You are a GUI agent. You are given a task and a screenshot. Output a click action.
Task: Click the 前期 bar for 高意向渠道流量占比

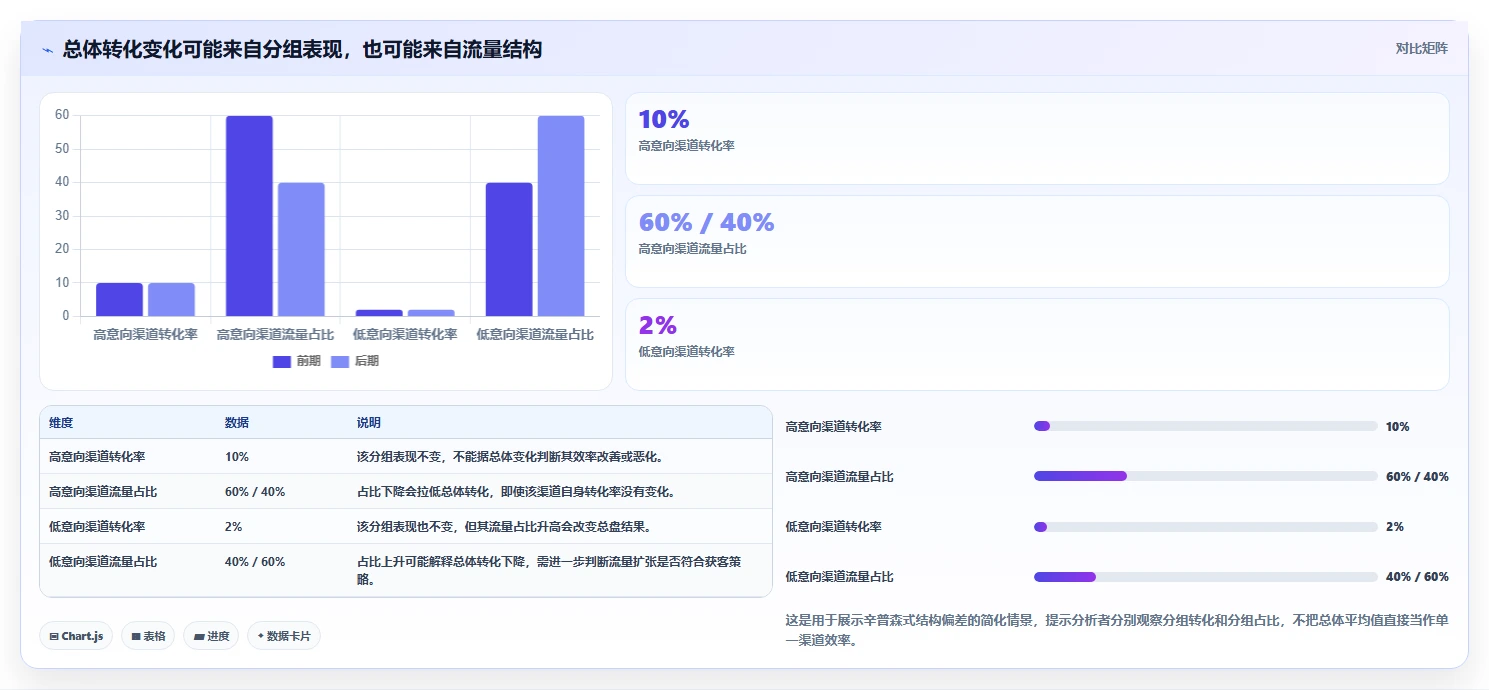pyautogui.click(x=249, y=216)
